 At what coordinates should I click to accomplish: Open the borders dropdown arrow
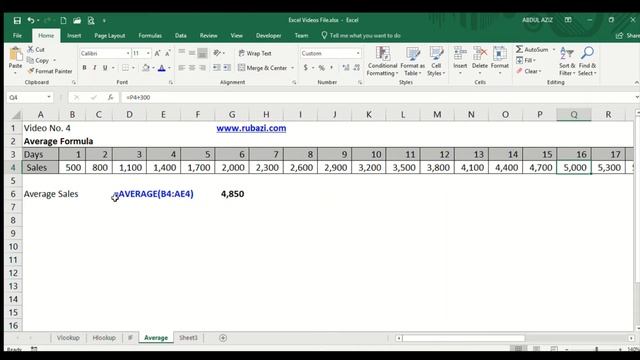[x=133, y=68]
